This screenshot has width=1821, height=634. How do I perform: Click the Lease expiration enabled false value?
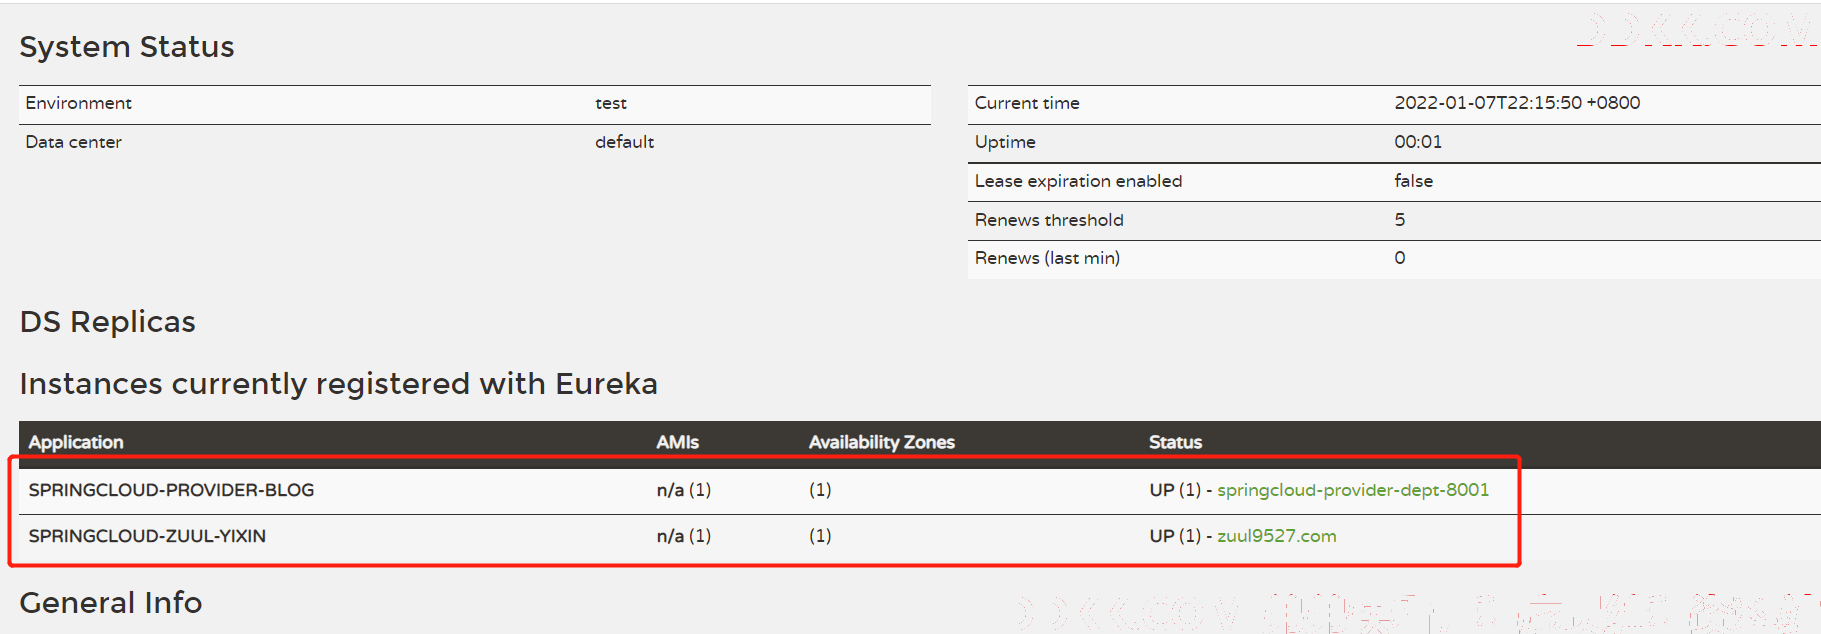point(1413,181)
